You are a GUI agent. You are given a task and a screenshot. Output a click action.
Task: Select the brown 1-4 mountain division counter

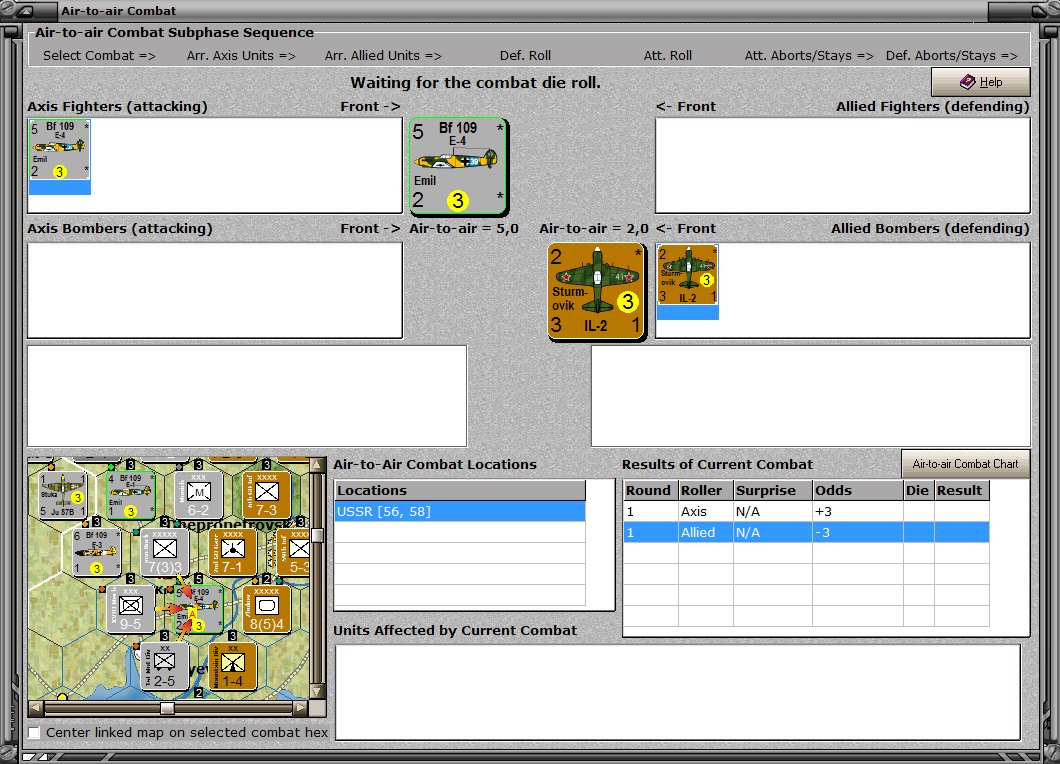click(x=233, y=666)
